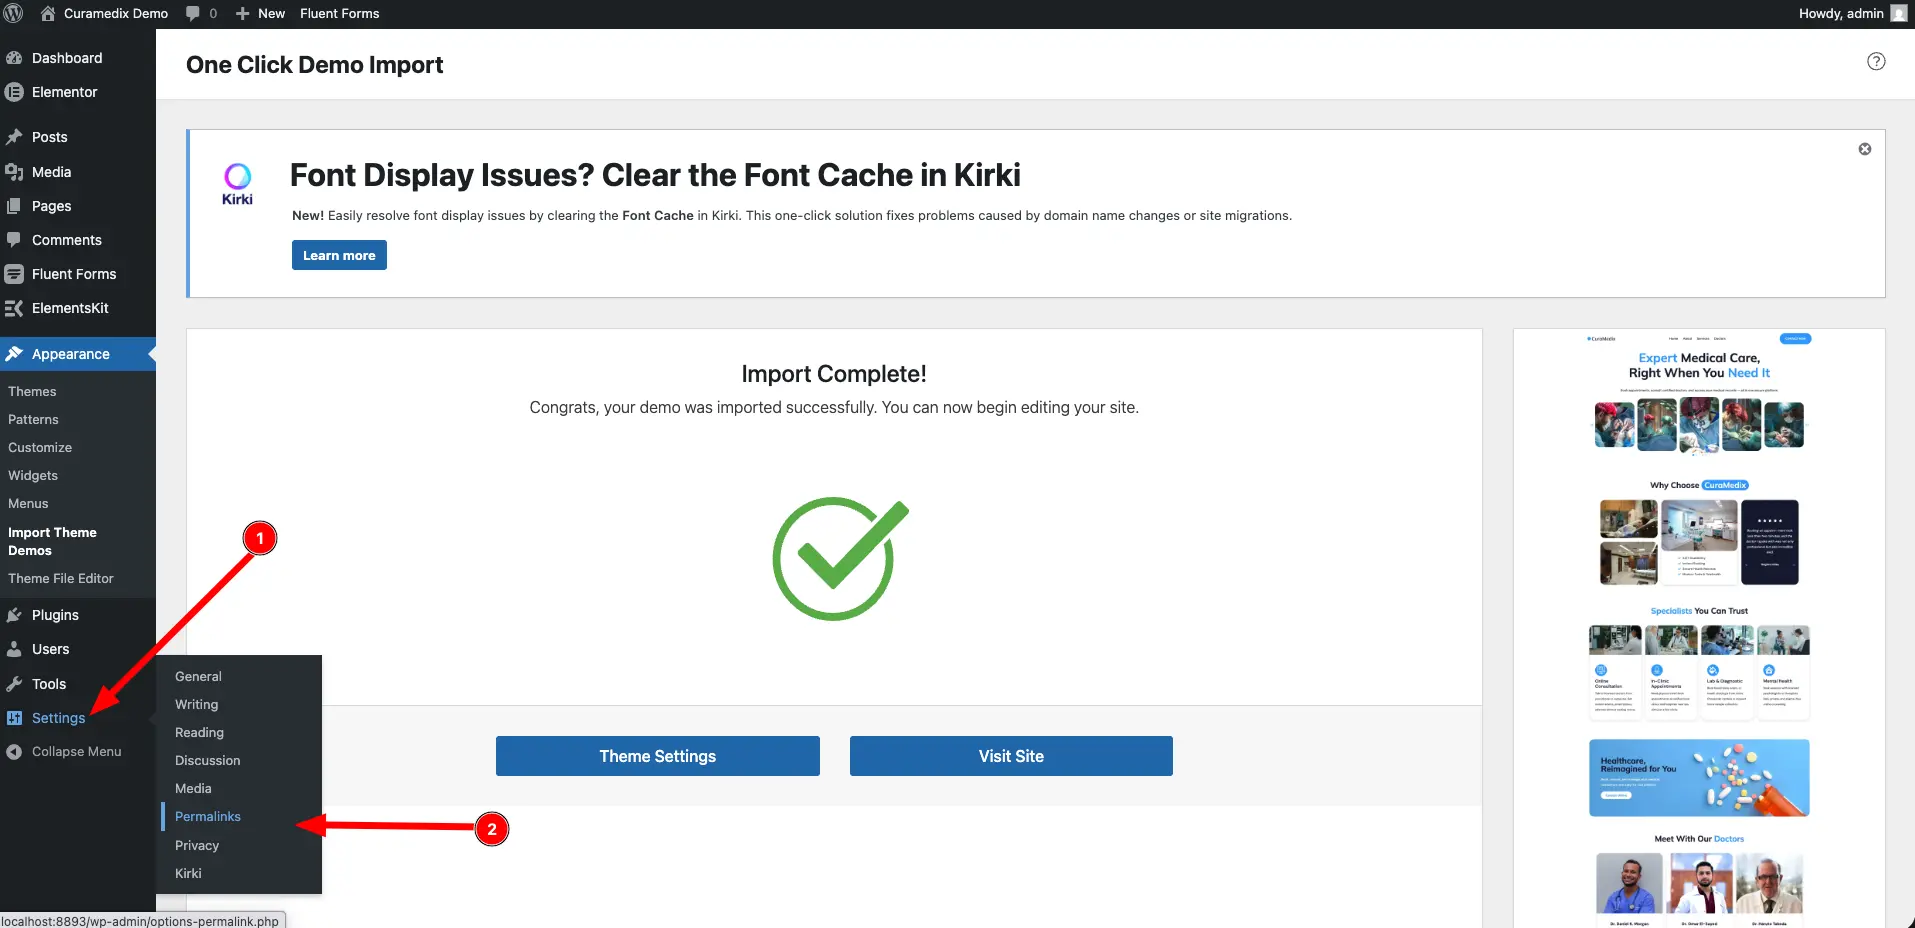1915x928 pixels.
Task: Open the Howdy, admin account menu
Action: coord(1850,14)
